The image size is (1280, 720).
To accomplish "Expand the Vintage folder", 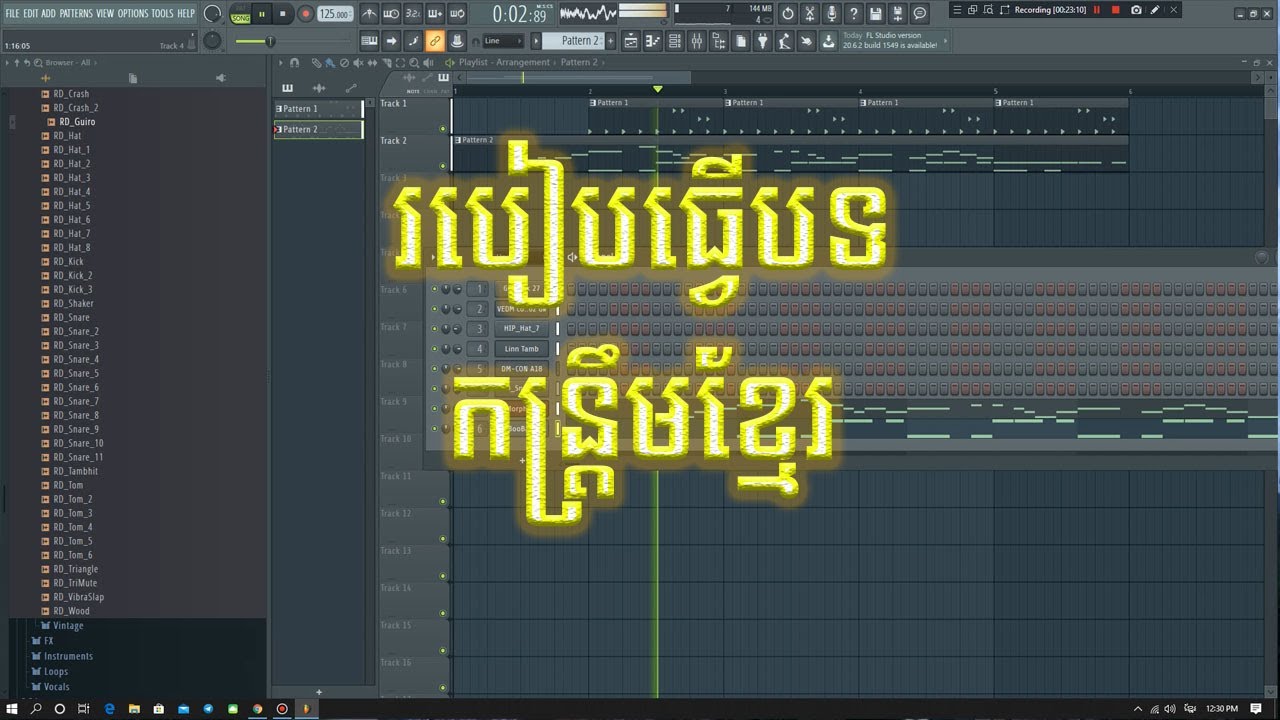I will coord(68,626).
